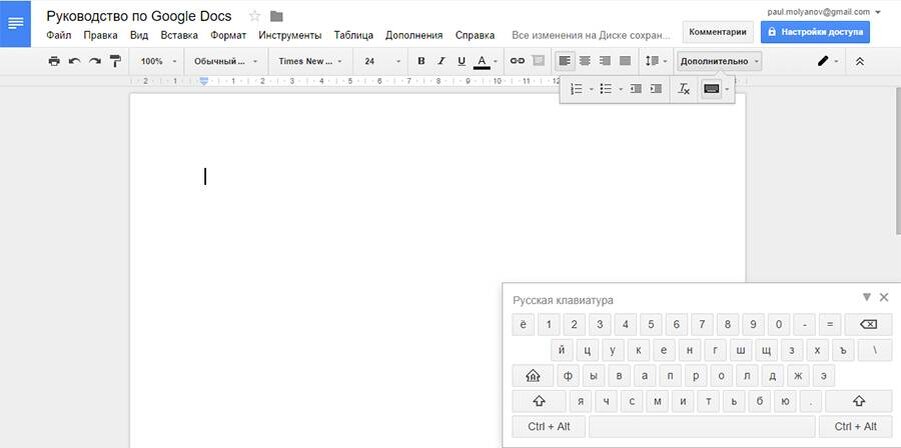The width and height of the screenshot is (901, 448).
Task: Click the backspace key on virtual keyboard
Action: [x=868, y=325]
